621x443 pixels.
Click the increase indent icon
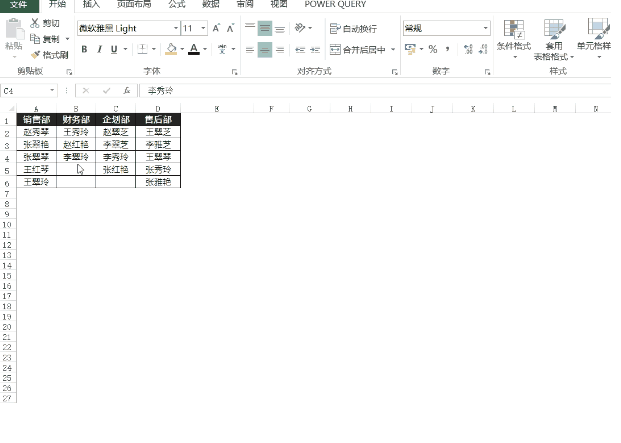pyautogui.click(x=315, y=50)
